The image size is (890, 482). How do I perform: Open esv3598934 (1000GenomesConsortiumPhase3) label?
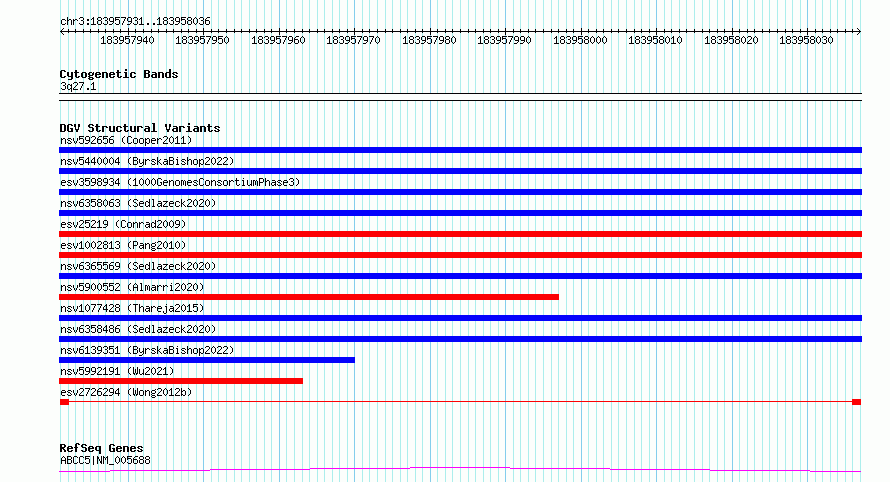pyautogui.click(x=180, y=182)
